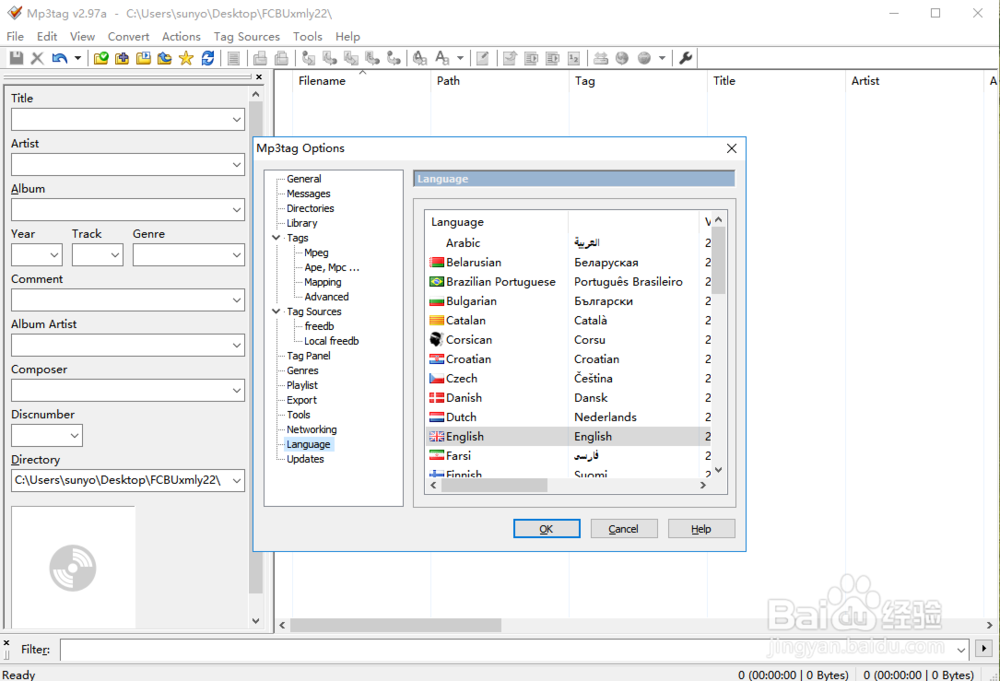
Task: Open the Actions menu
Action: [181, 36]
